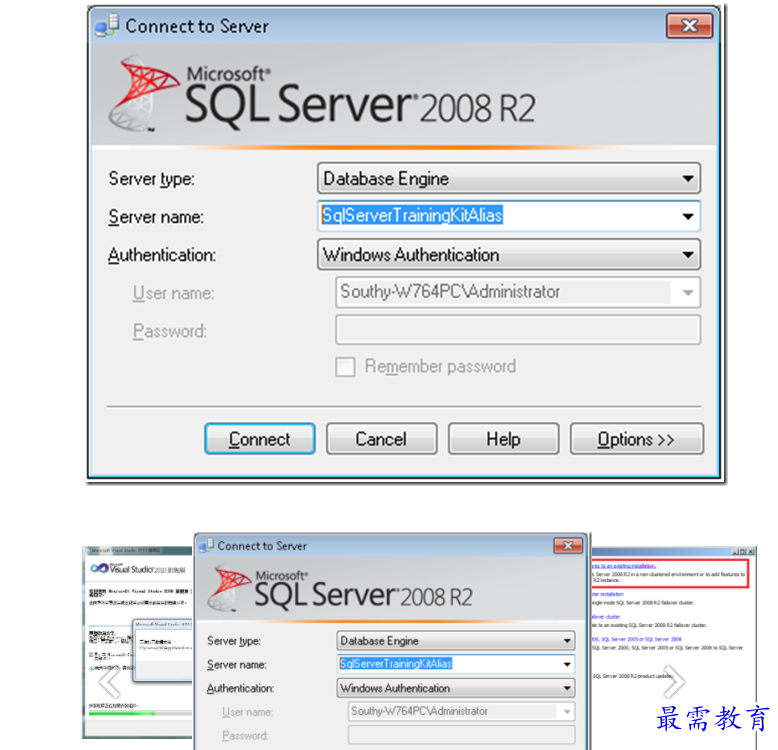Open Server type dropdown in large dialog
Image resolution: width=778 pixels, height=750 pixels.
509,178
